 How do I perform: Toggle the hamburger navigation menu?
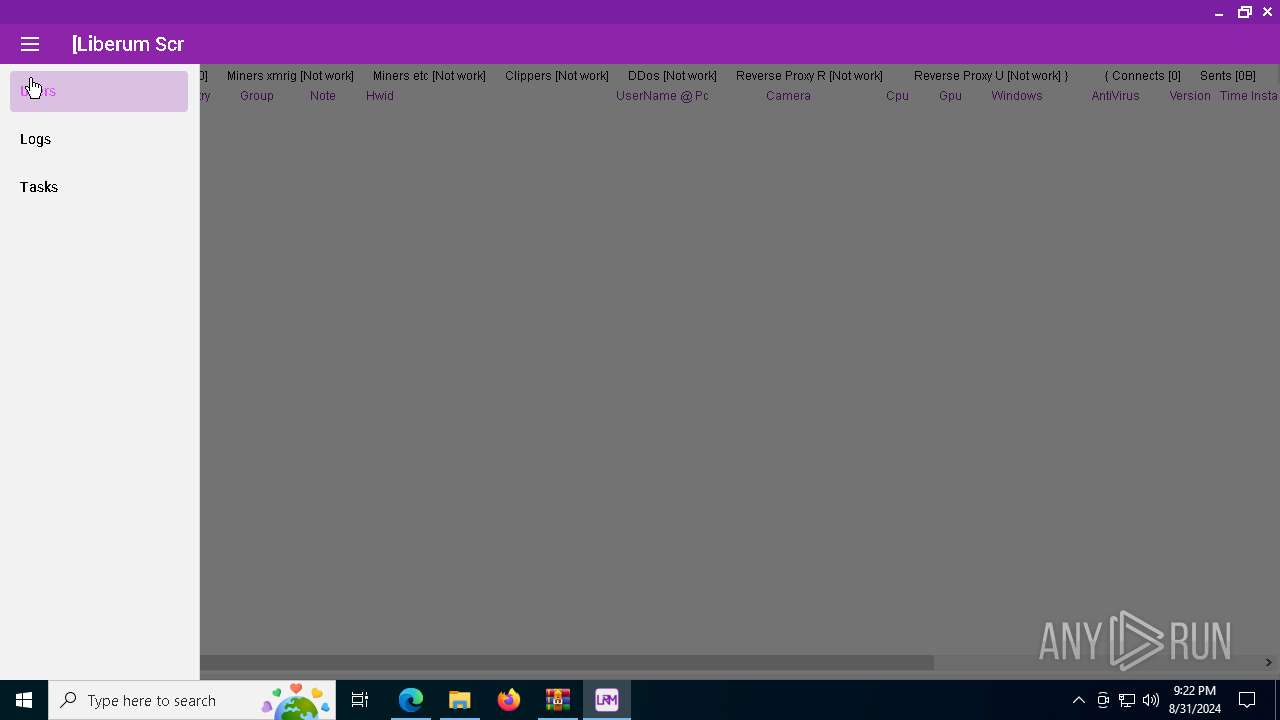[30, 44]
